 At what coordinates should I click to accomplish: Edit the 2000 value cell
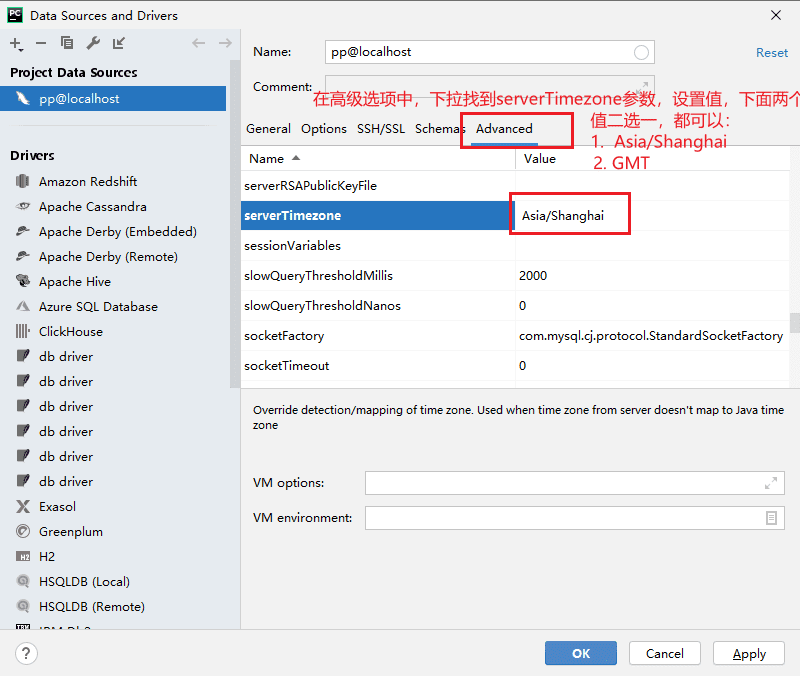653,276
